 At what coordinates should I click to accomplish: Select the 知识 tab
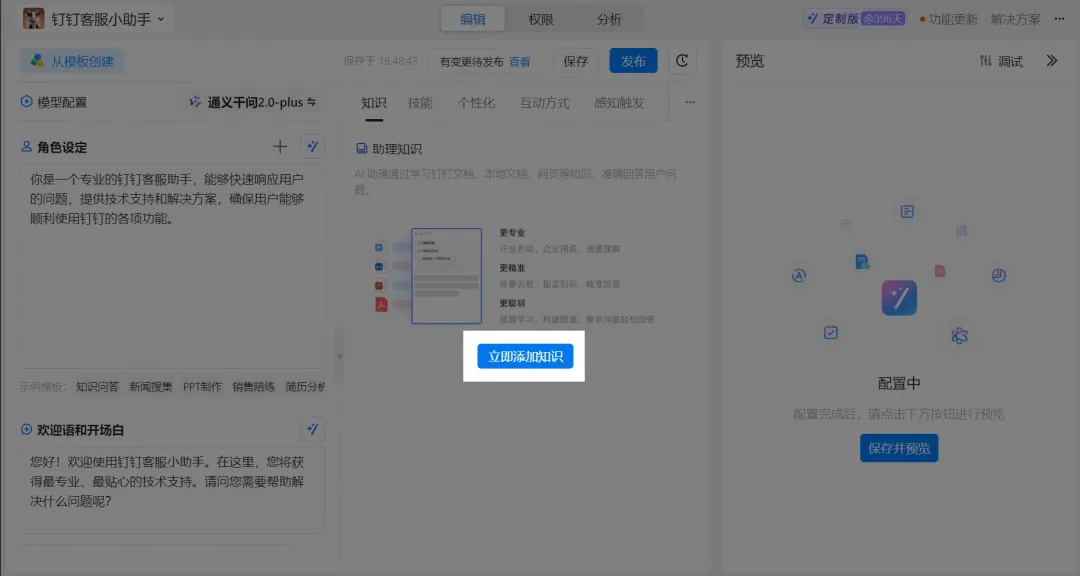374,103
